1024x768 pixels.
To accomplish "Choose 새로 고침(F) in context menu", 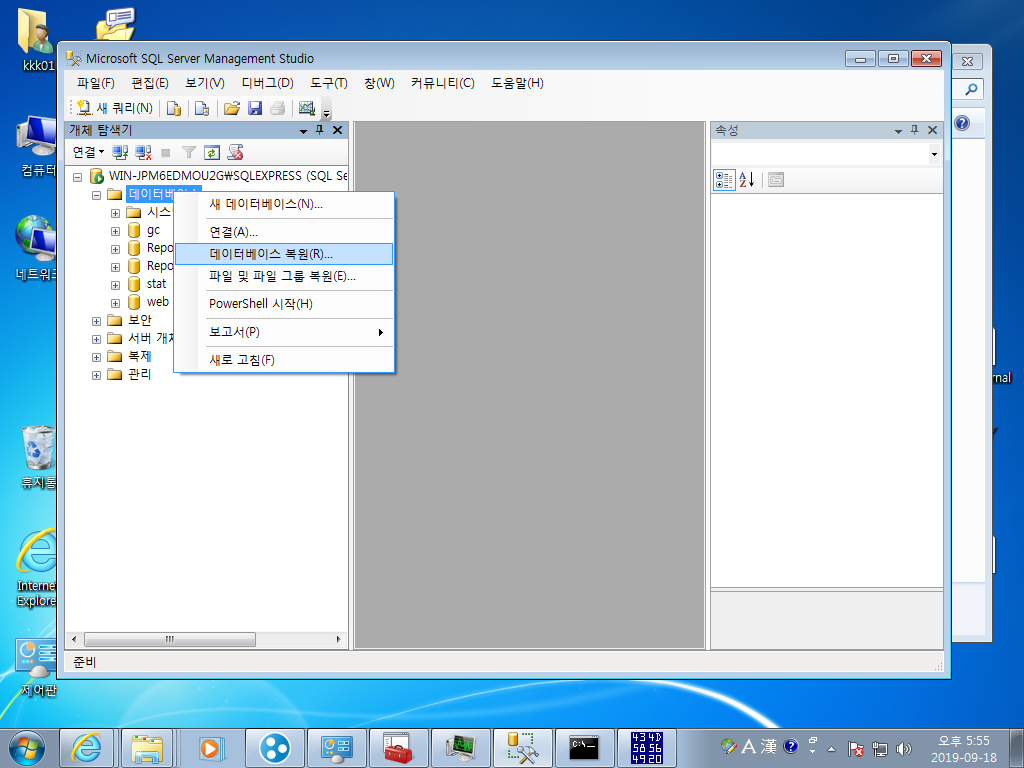I will click(284, 360).
